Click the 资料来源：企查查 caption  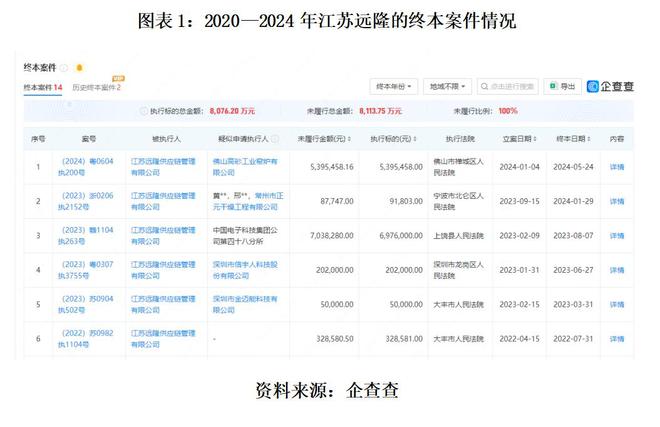[327, 390]
